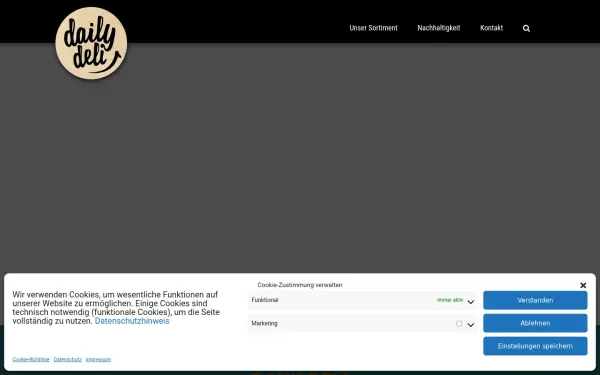Click Einstellungen speichern button
Viewport: 600px width, 375px height.
click(535, 346)
